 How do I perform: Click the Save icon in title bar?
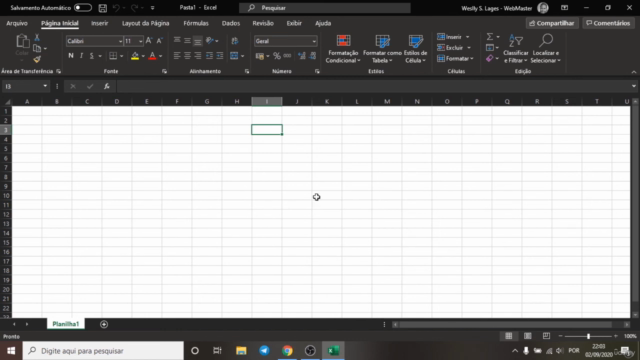103,8
